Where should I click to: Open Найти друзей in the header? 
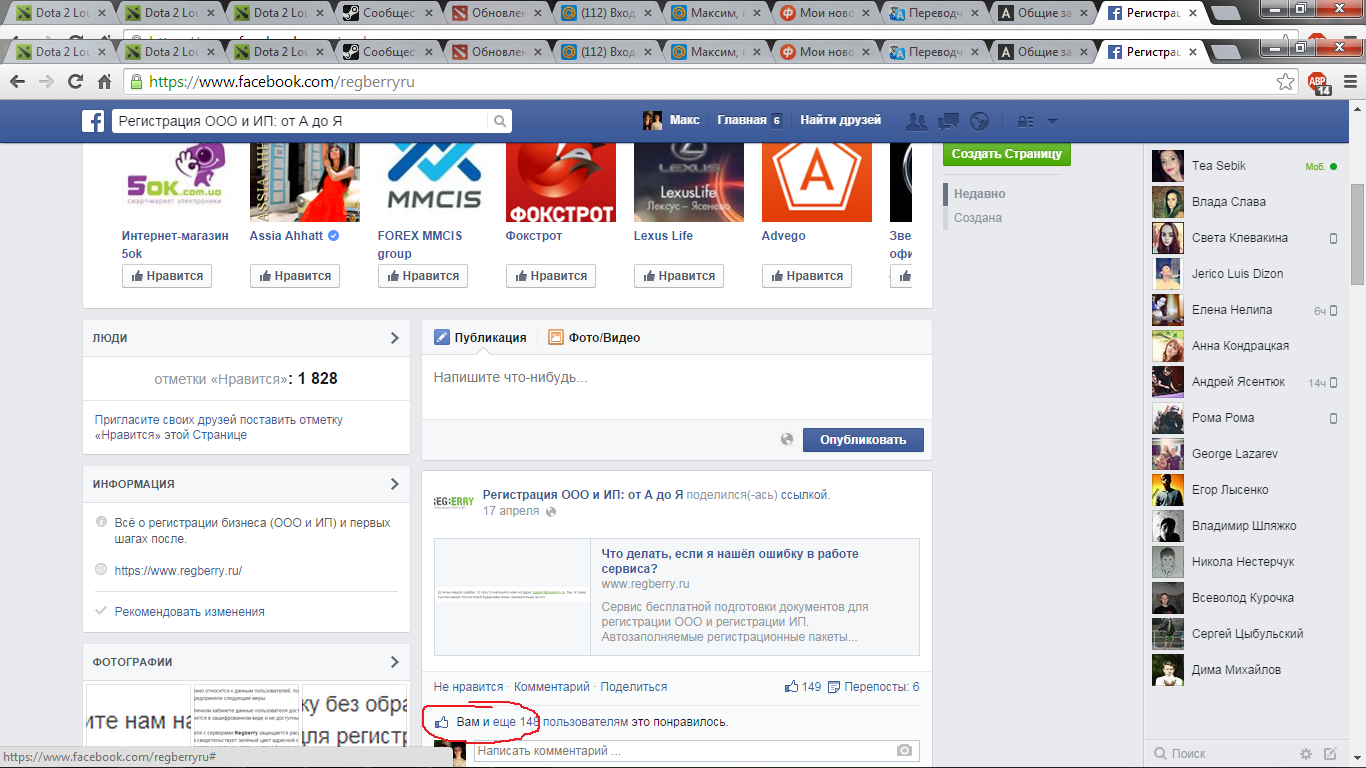[841, 120]
